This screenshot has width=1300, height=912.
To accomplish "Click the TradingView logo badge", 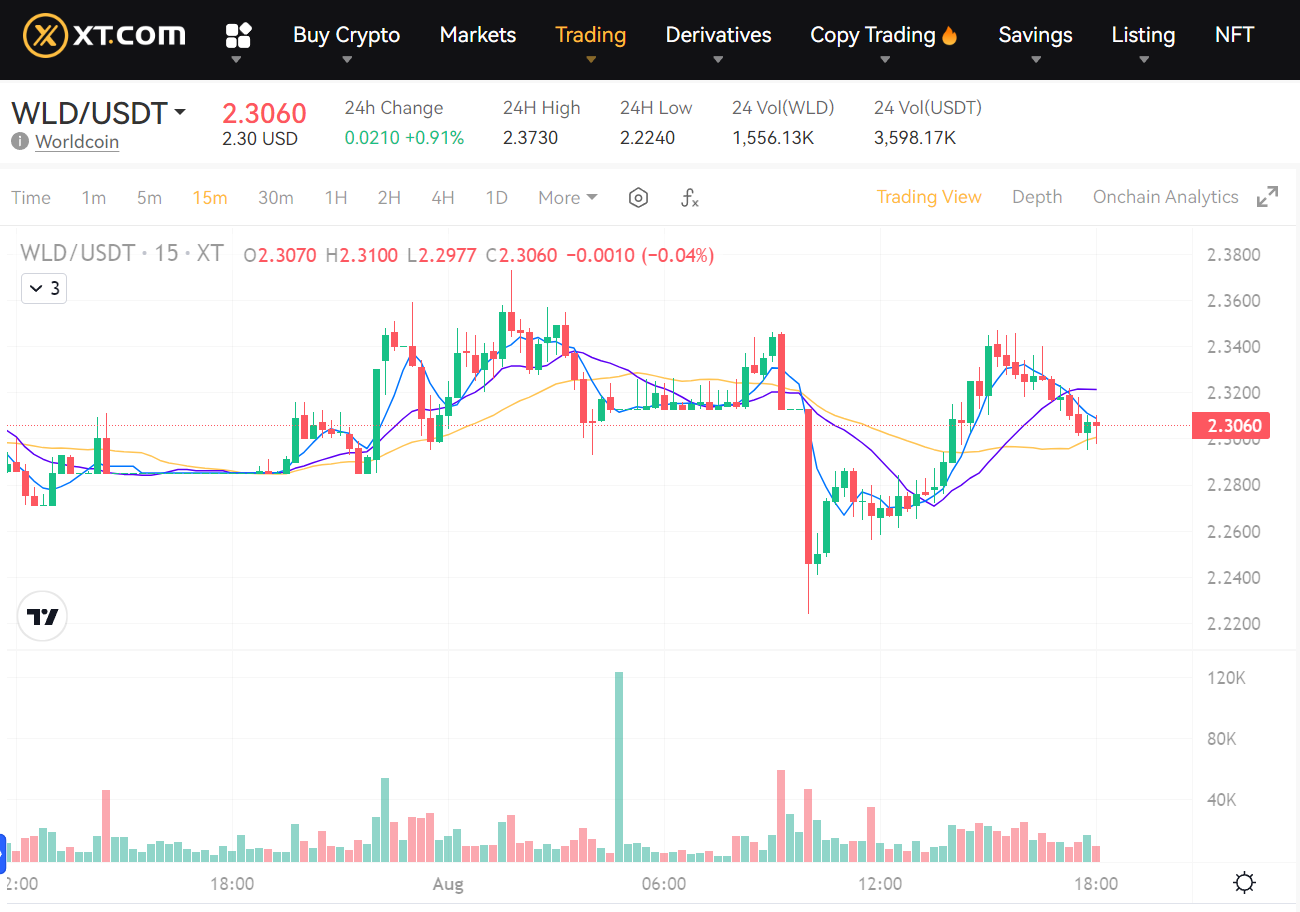I will click(x=43, y=617).
